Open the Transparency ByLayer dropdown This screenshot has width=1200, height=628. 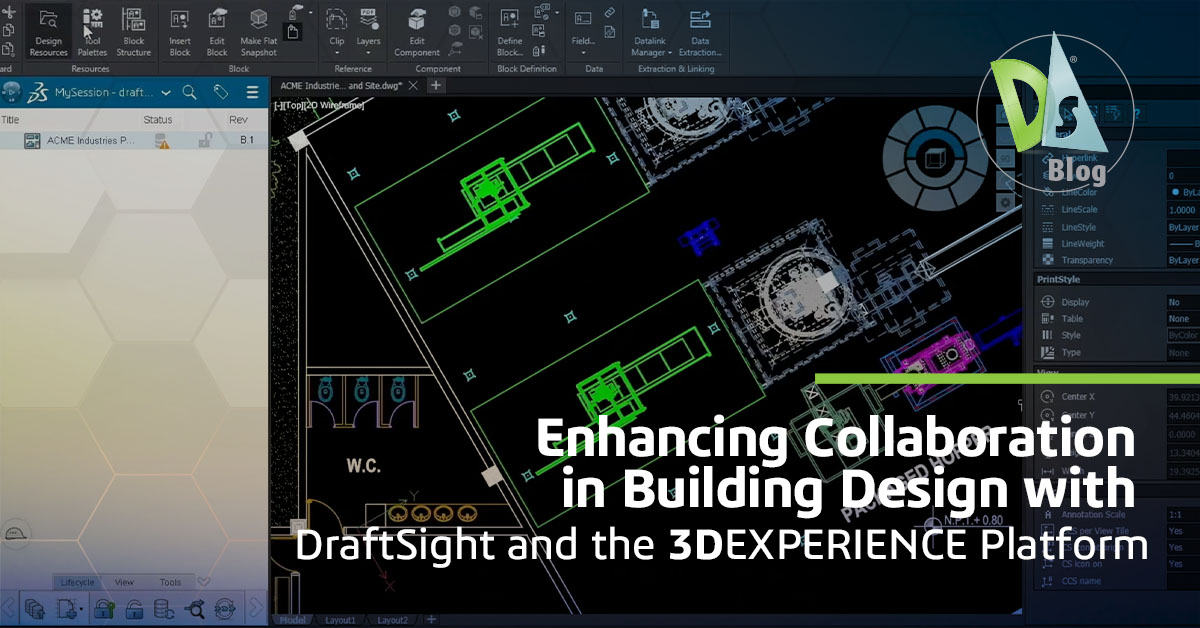1183,260
